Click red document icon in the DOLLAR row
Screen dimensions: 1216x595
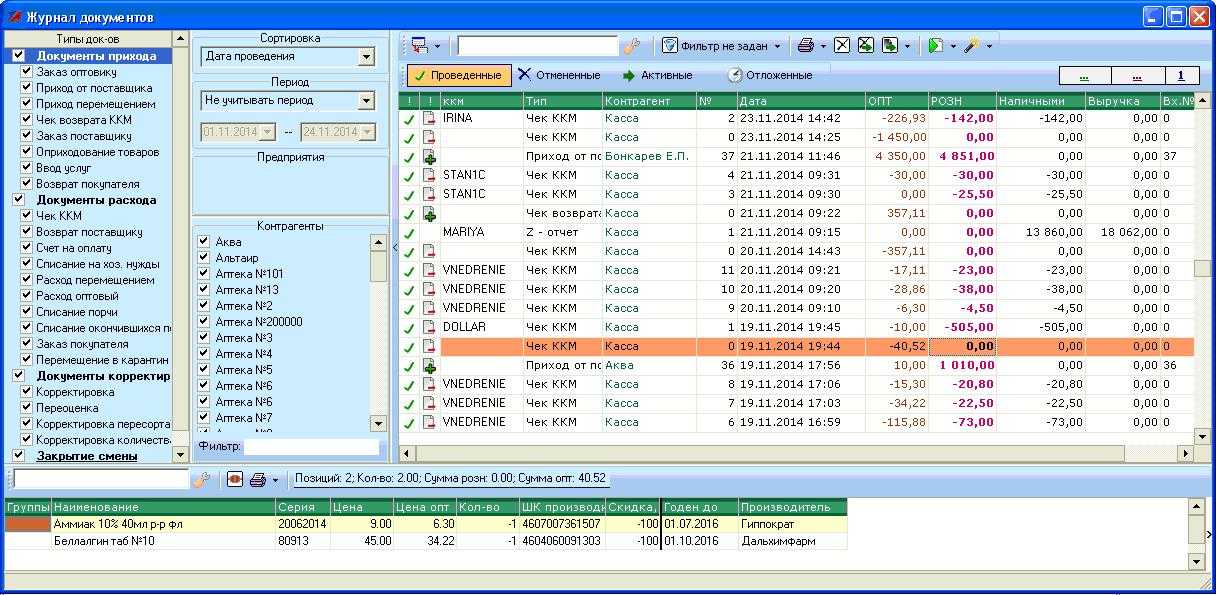(430, 328)
